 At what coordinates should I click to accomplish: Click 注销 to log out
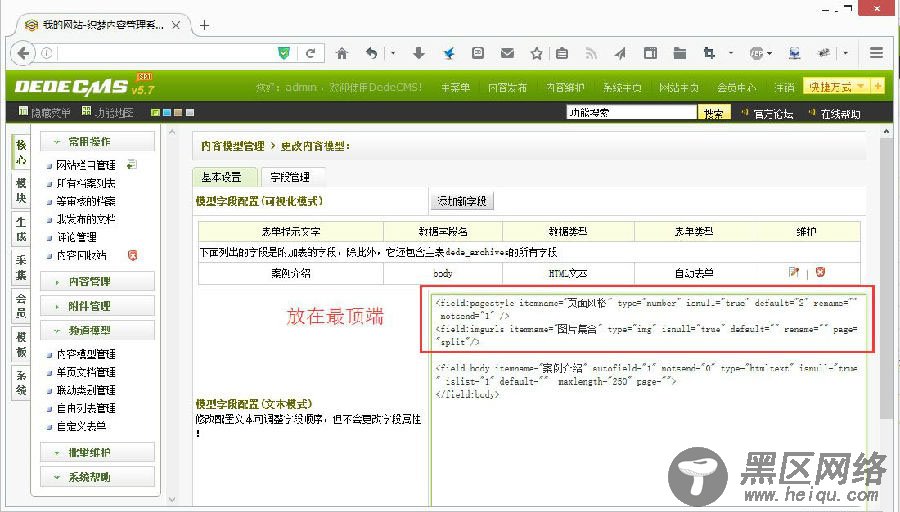pos(783,87)
